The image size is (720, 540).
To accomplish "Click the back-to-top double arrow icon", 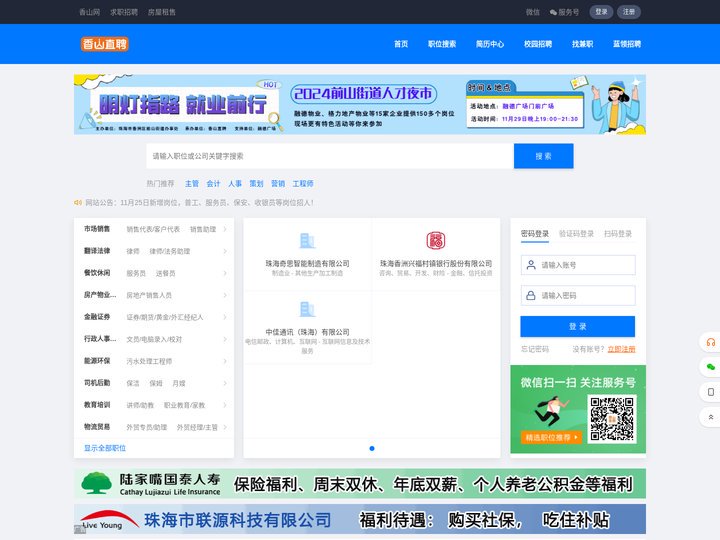I will pos(711,417).
